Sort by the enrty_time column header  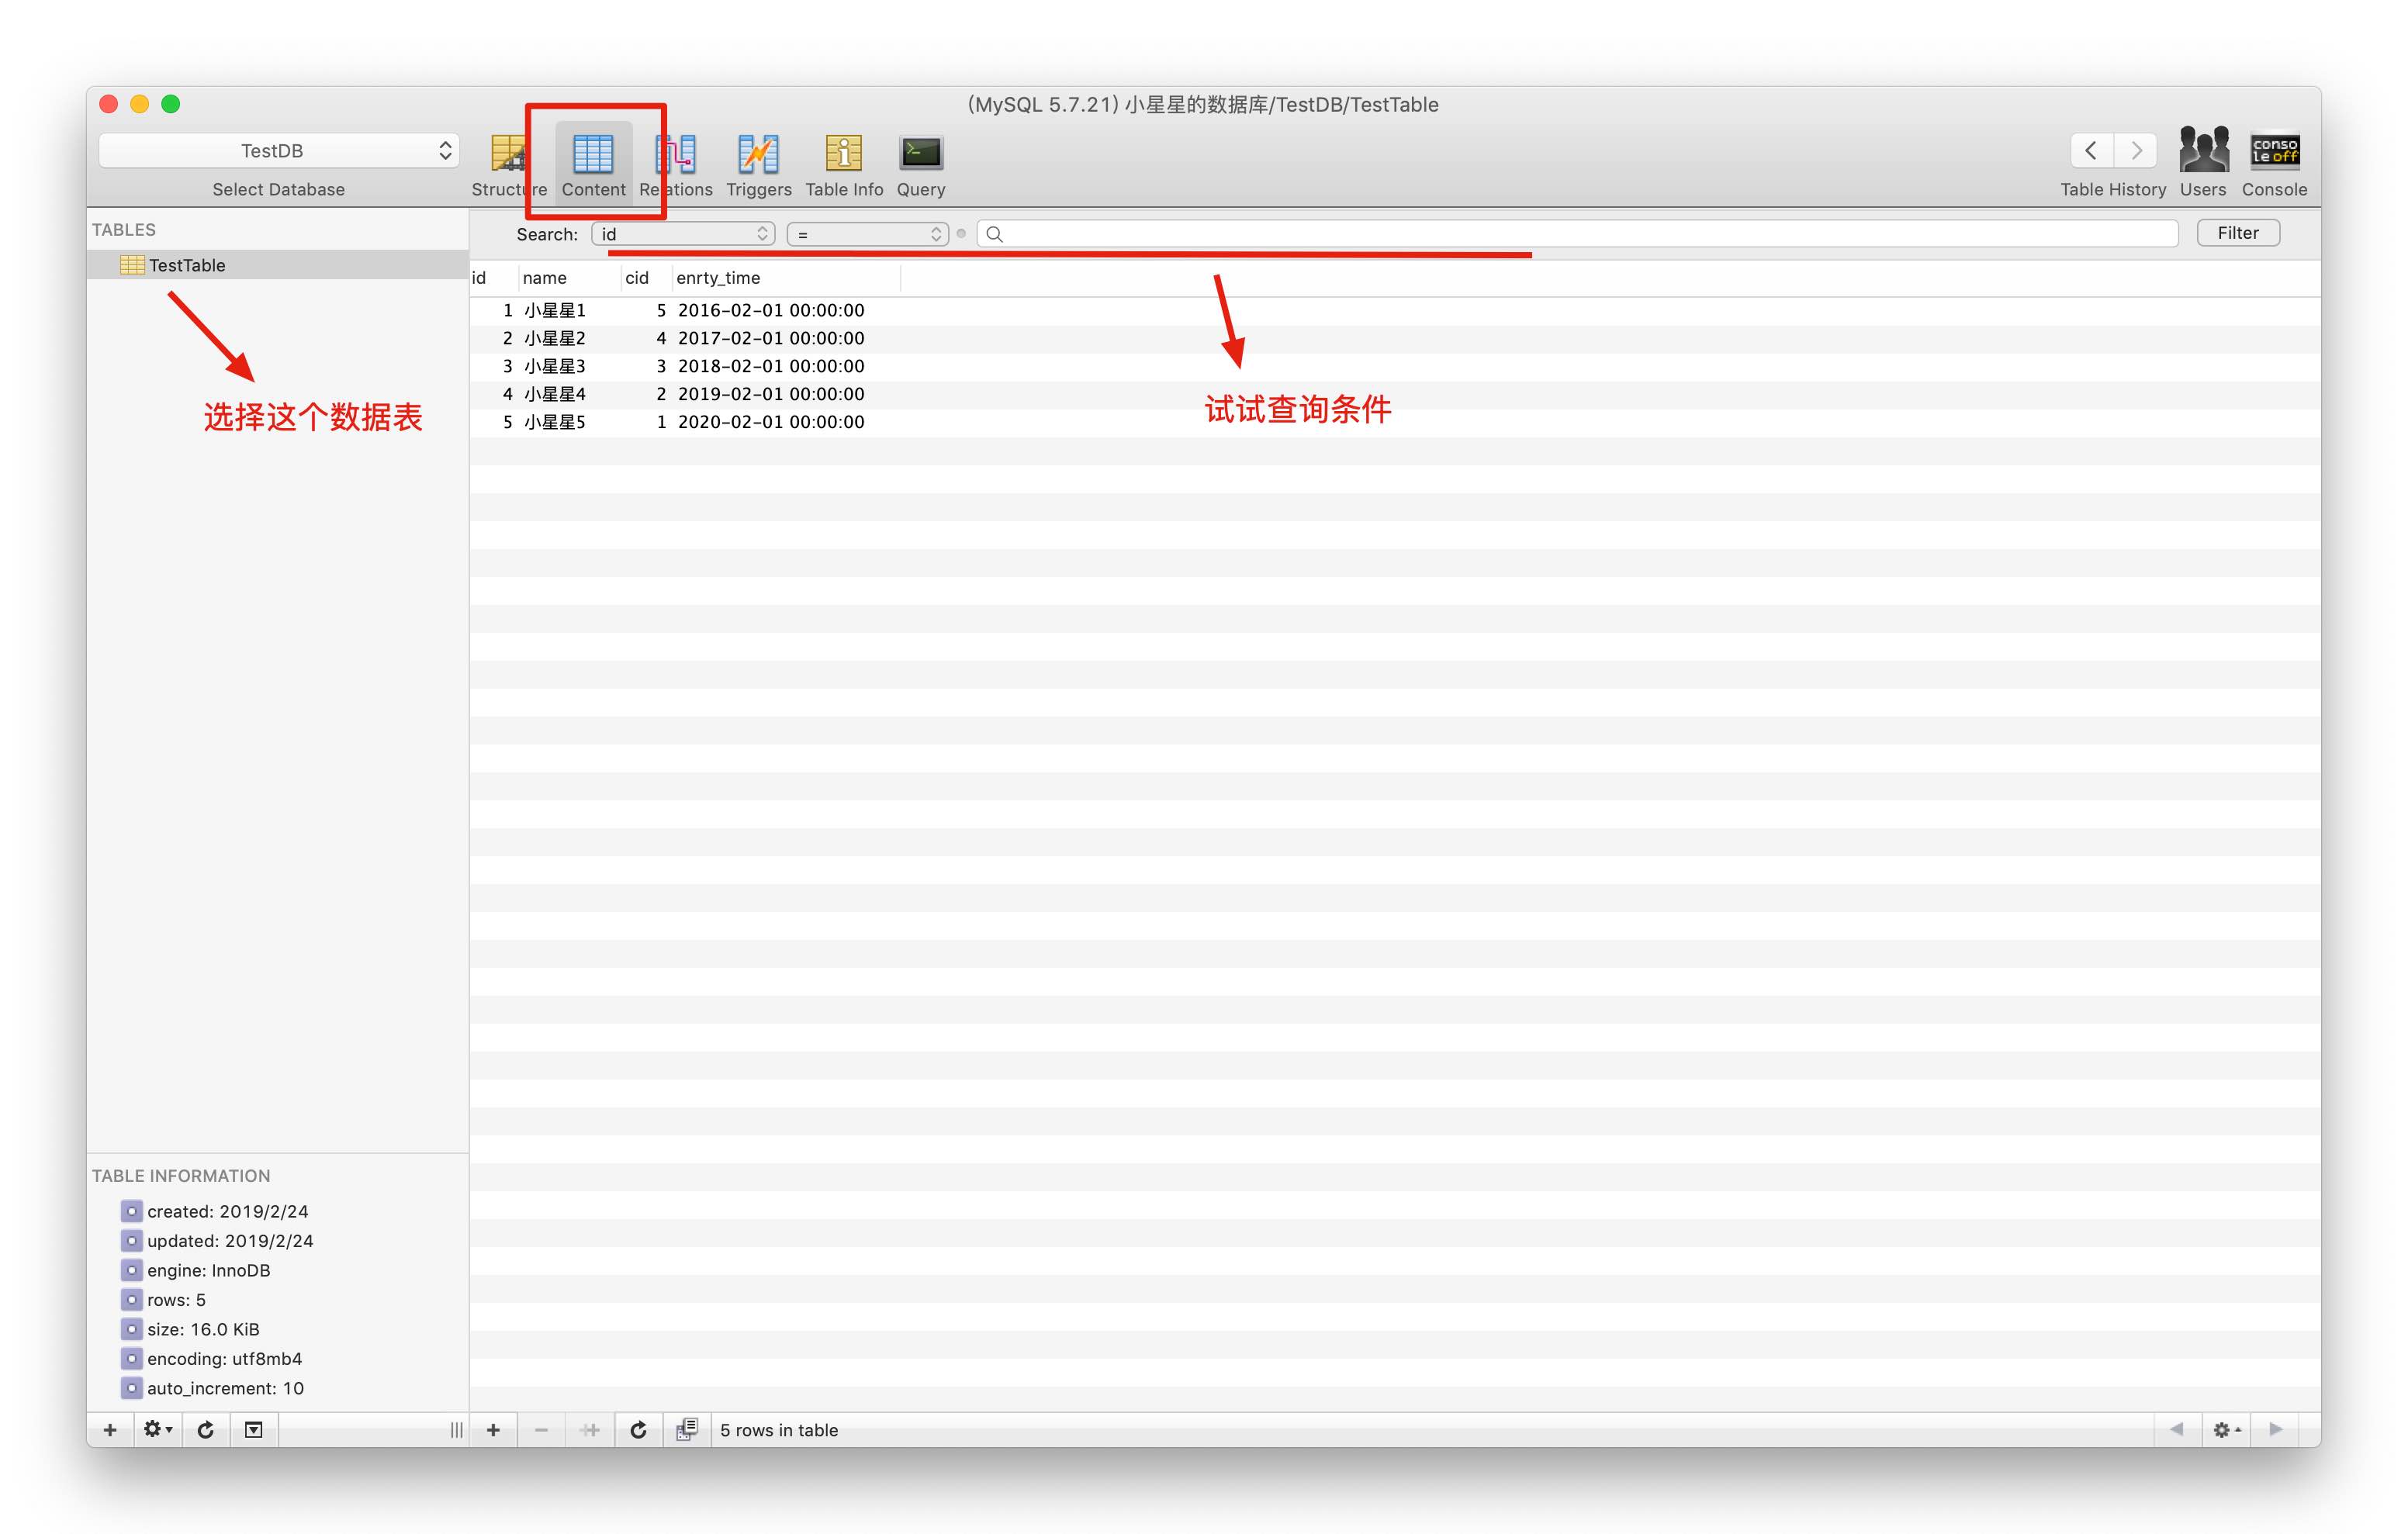786,278
